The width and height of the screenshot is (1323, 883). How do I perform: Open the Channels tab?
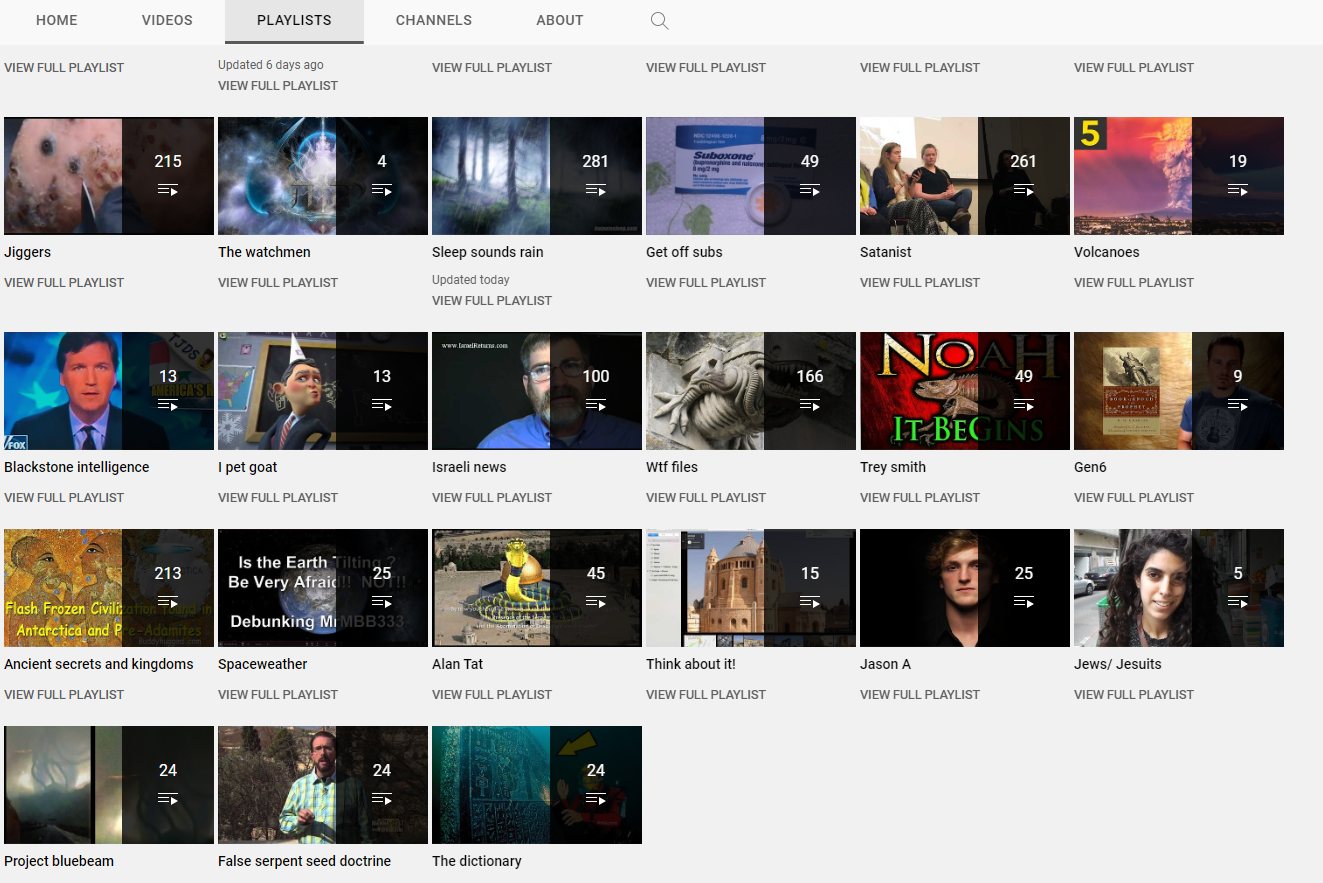coord(433,20)
